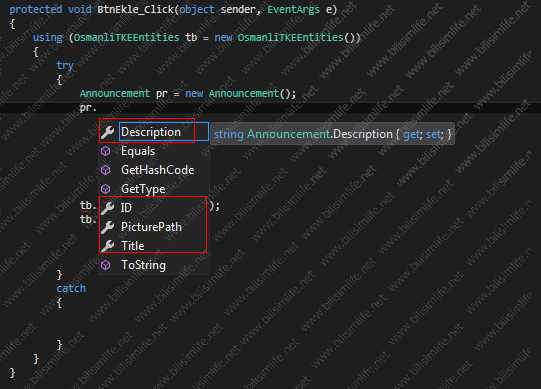Viewport: 541px width, 389px height.
Task: Click the 'catch' keyword
Action: (71, 288)
